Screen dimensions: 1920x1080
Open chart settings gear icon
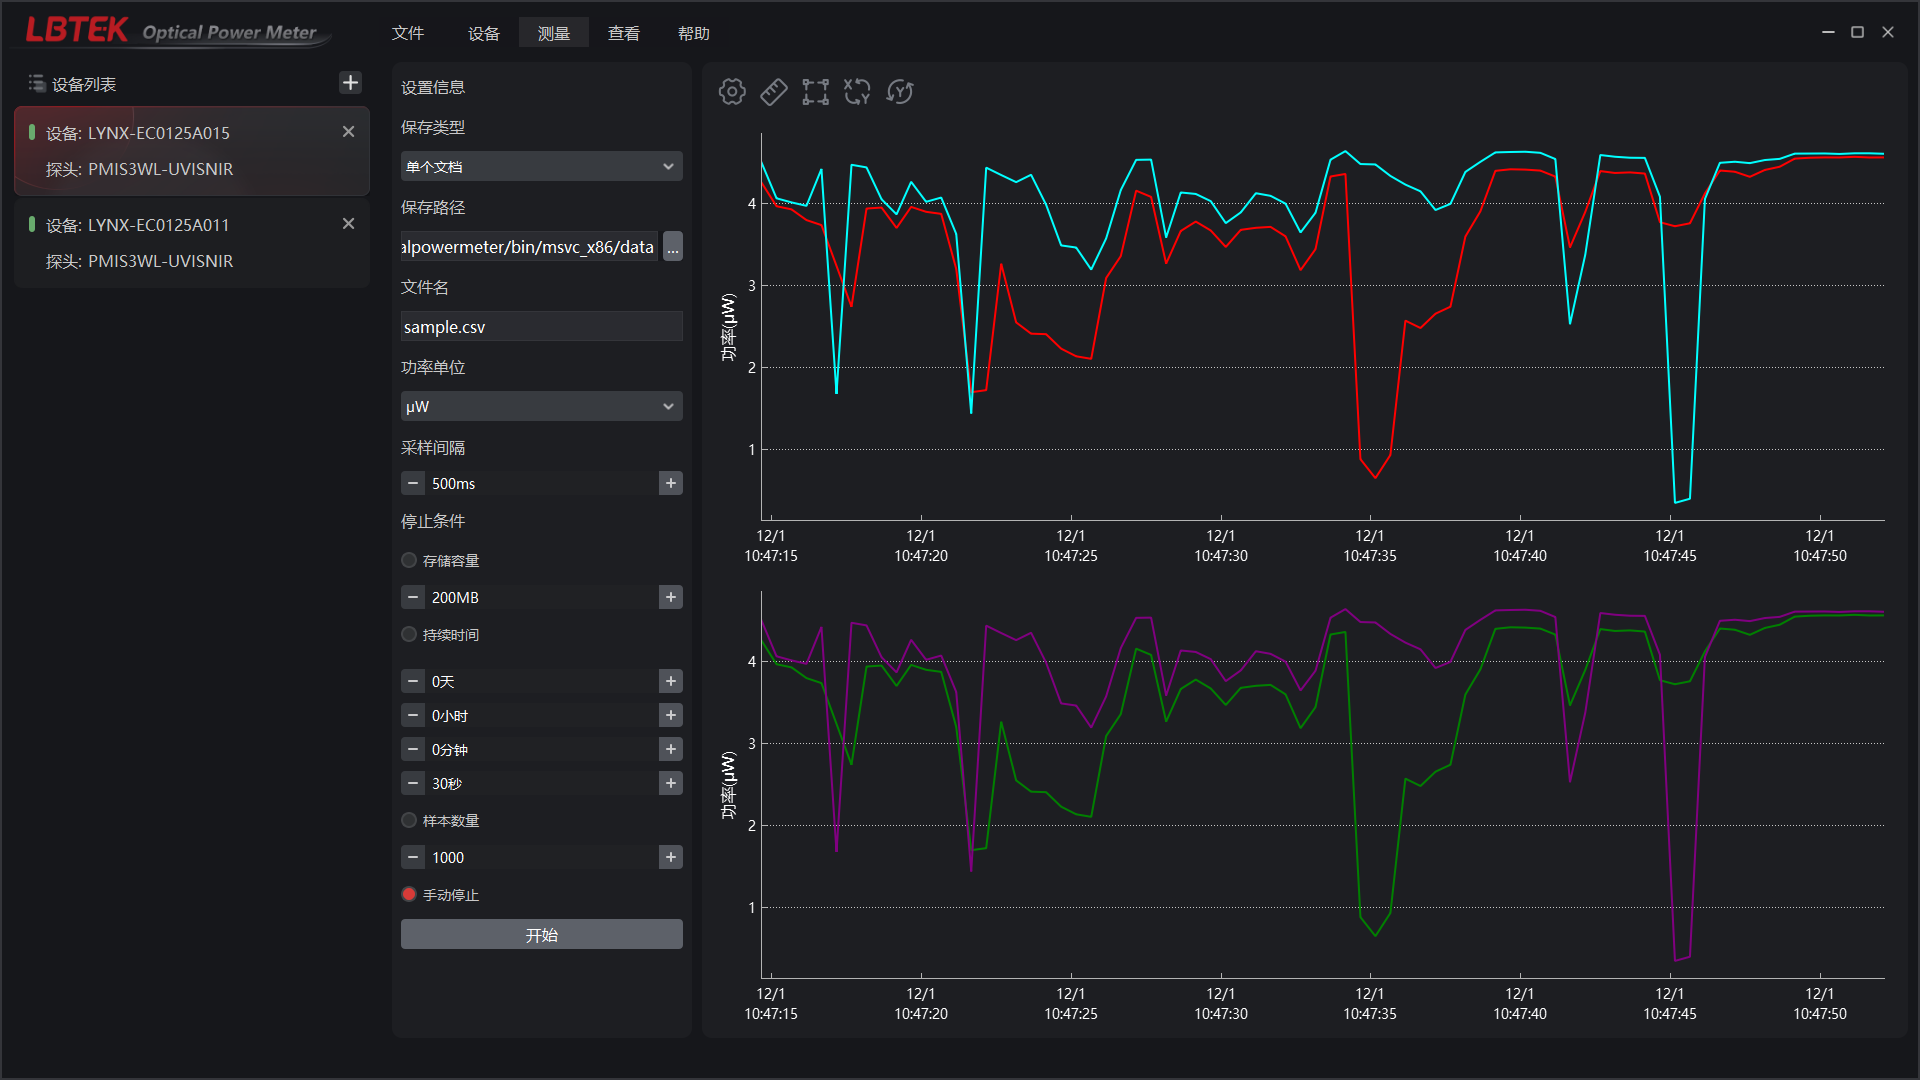pyautogui.click(x=732, y=92)
